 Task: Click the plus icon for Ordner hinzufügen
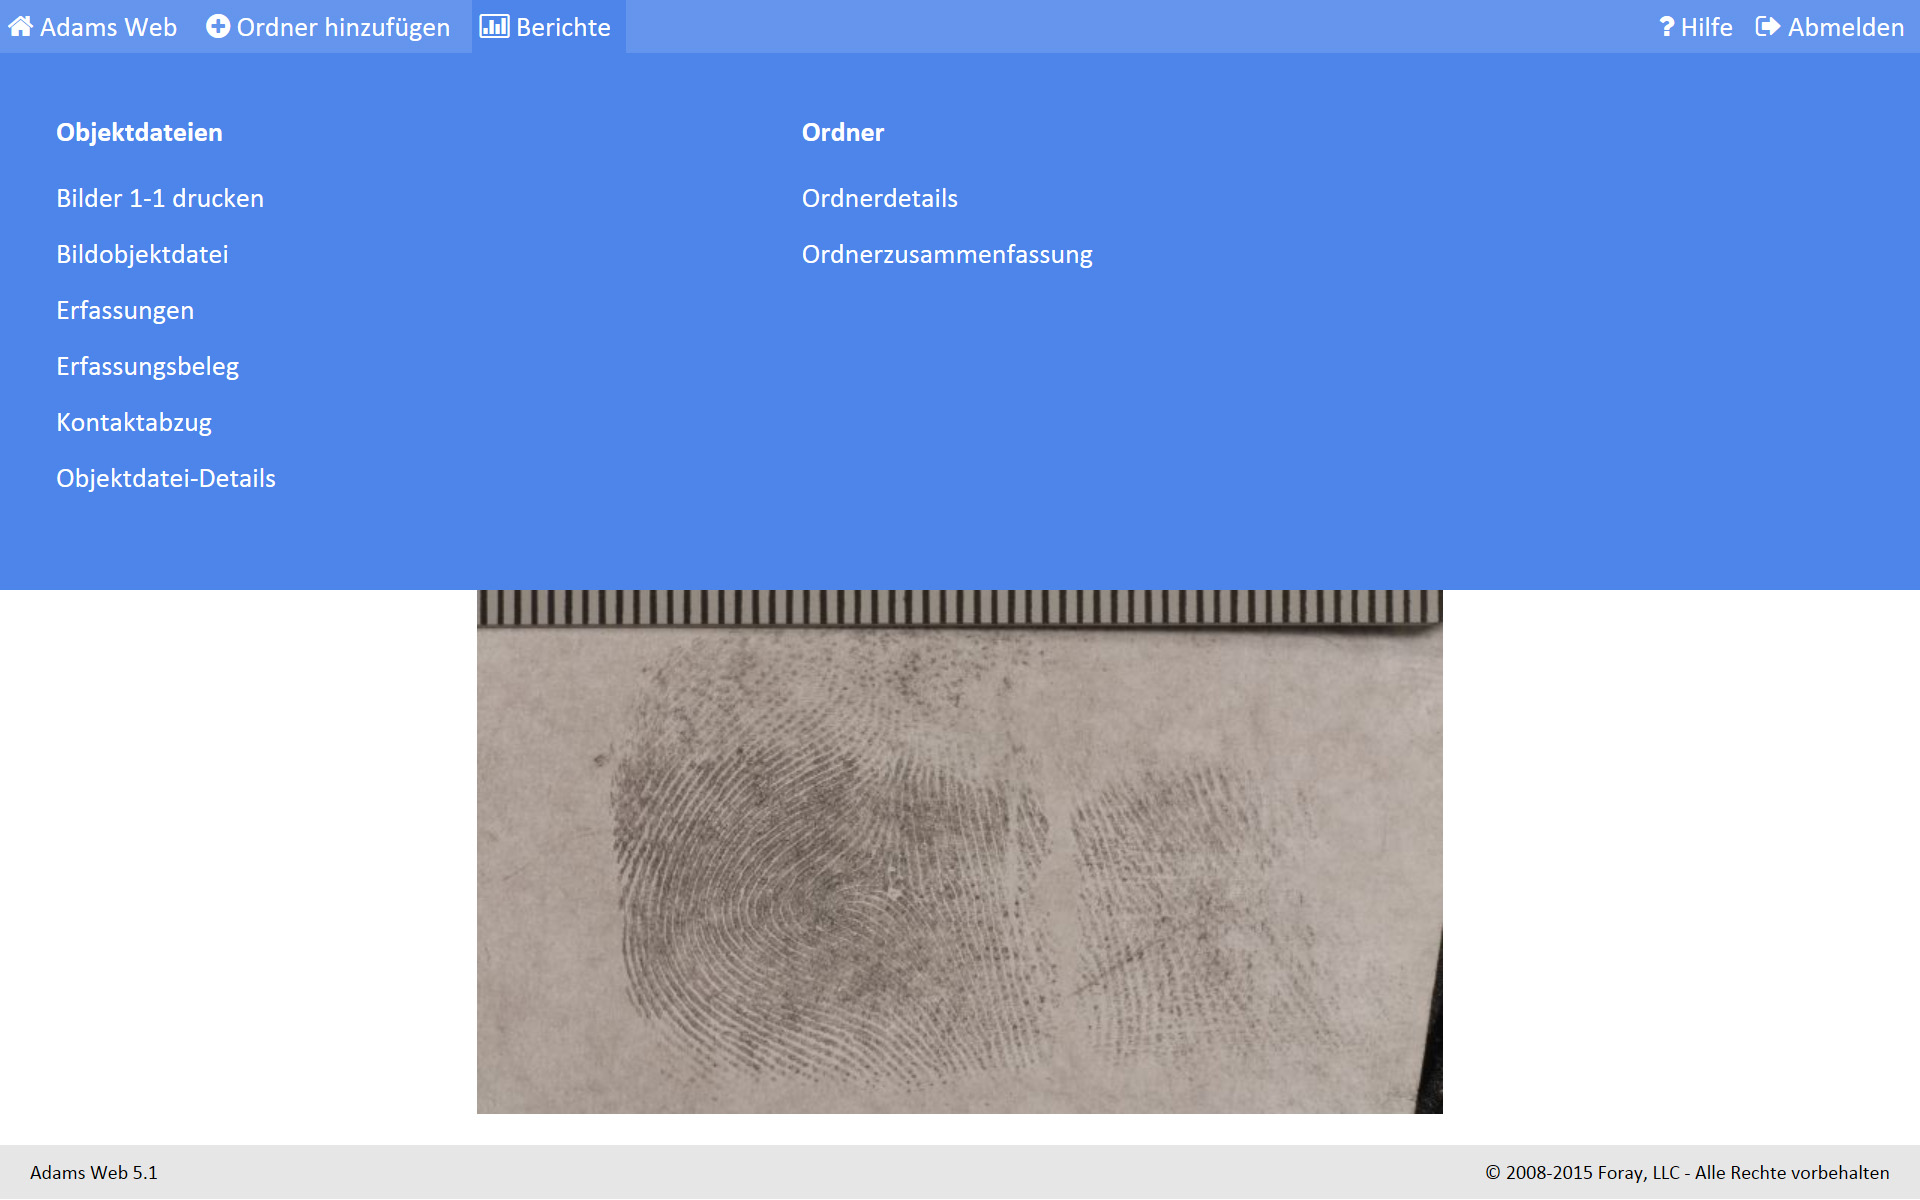click(218, 27)
